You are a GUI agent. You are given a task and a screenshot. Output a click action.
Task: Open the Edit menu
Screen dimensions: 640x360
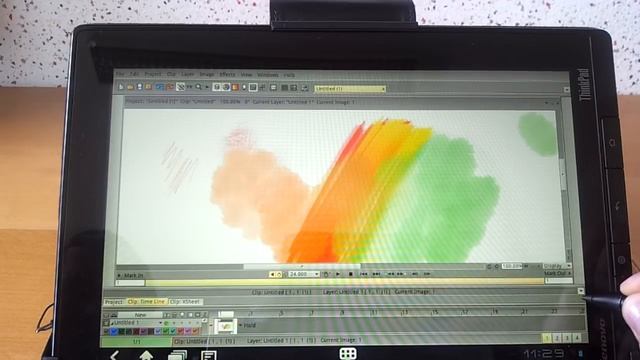tap(134, 74)
